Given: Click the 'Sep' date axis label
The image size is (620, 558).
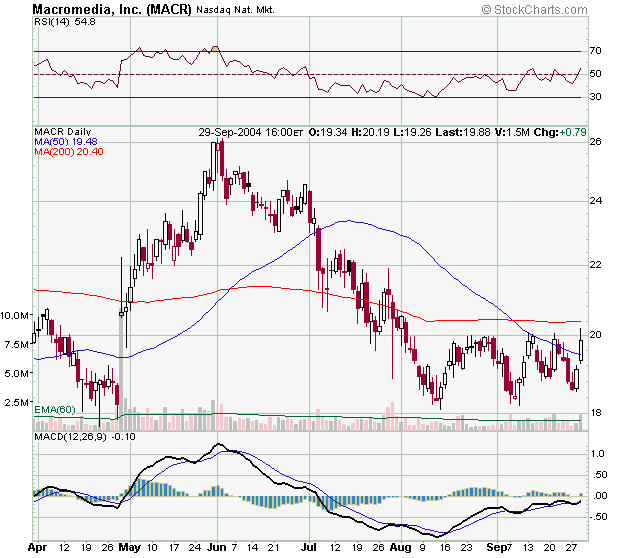Looking at the screenshot, I should (x=495, y=548).
